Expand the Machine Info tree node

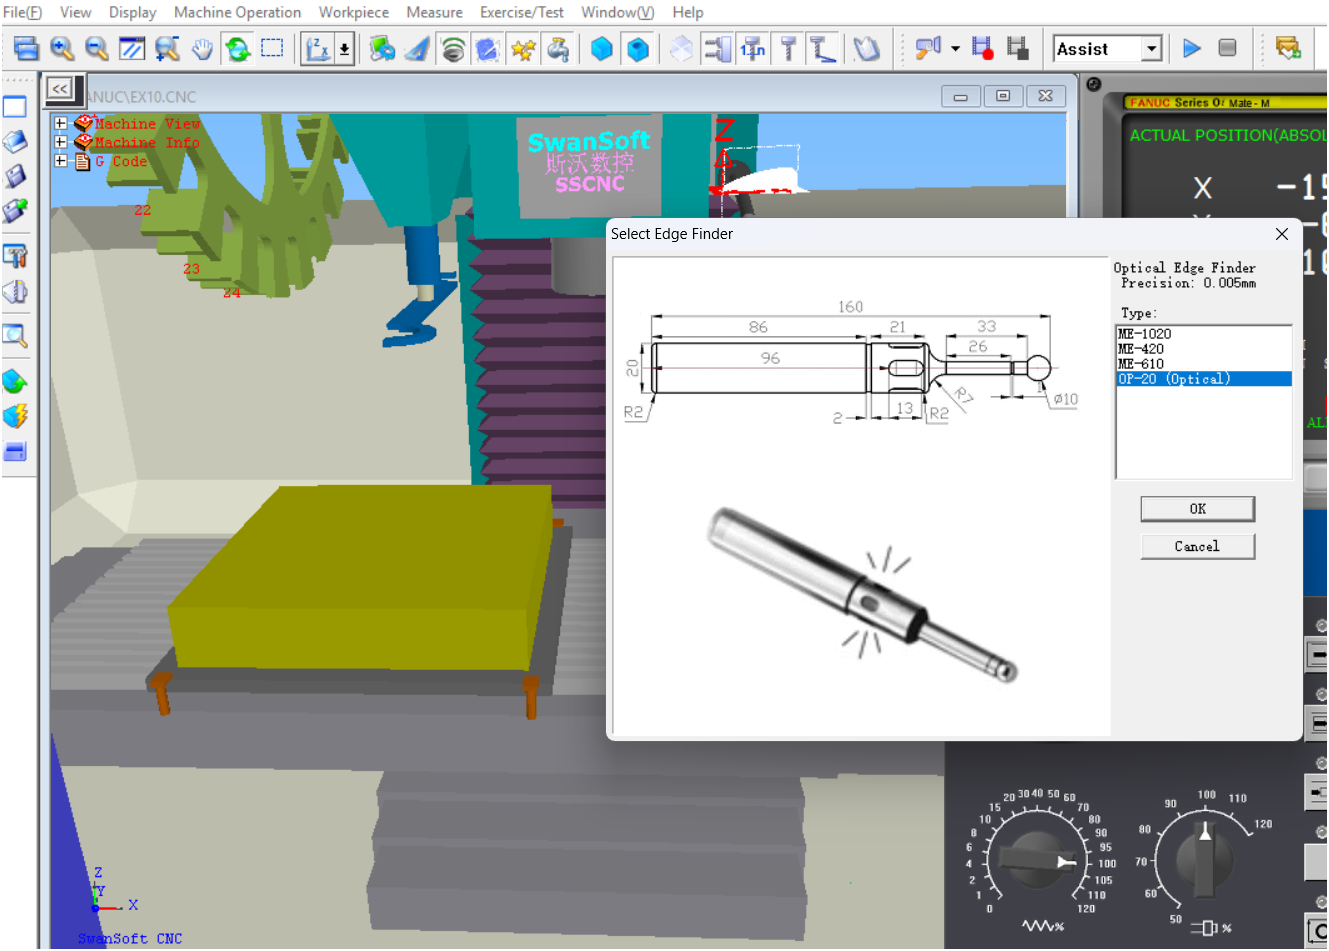(x=61, y=142)
